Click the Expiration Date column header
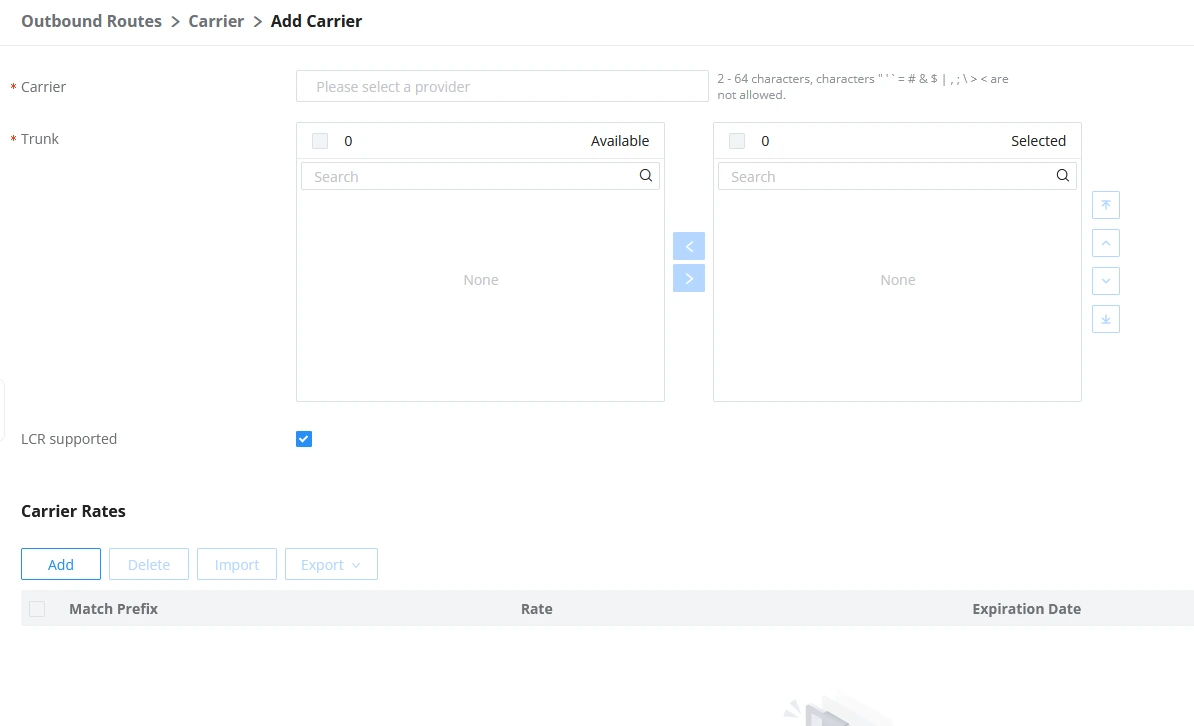This screenshot has width=1194, height=726. click(x=1026, y=609)
